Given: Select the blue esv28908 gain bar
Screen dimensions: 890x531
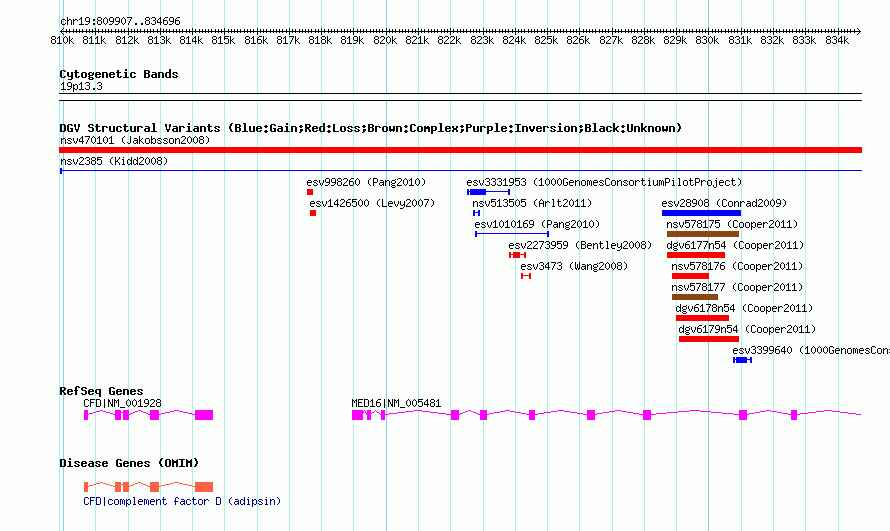Looking at the screenshot, I should coord(702,213).
